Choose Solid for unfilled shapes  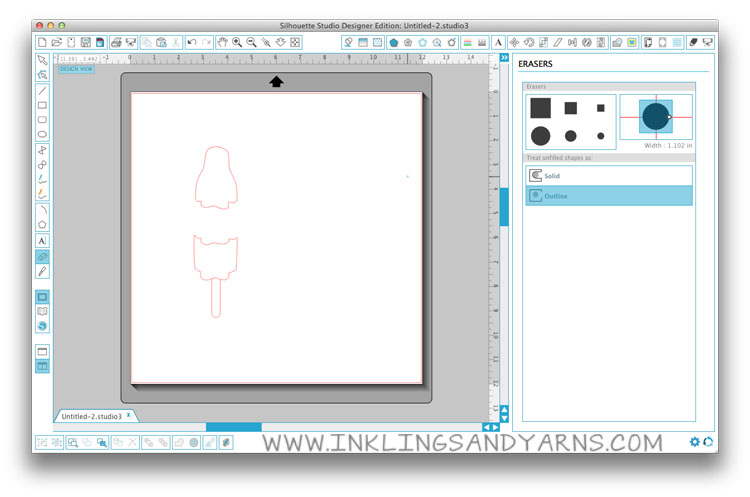[609, 176]
